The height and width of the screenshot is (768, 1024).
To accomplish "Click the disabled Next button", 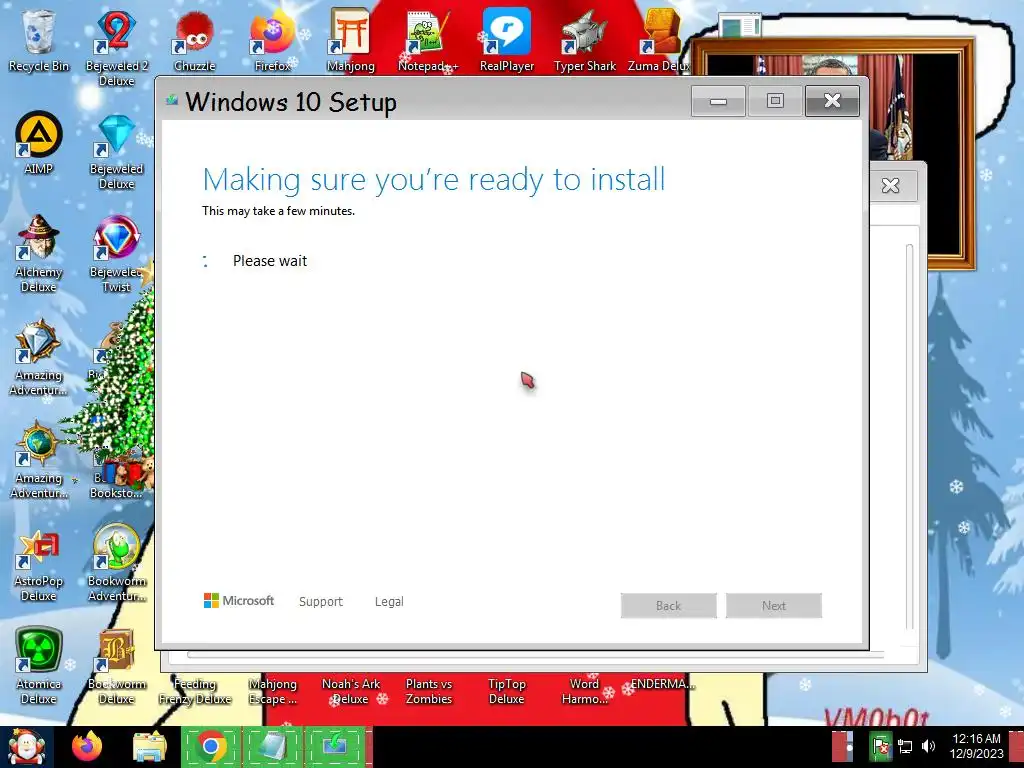I will (774, 605).
